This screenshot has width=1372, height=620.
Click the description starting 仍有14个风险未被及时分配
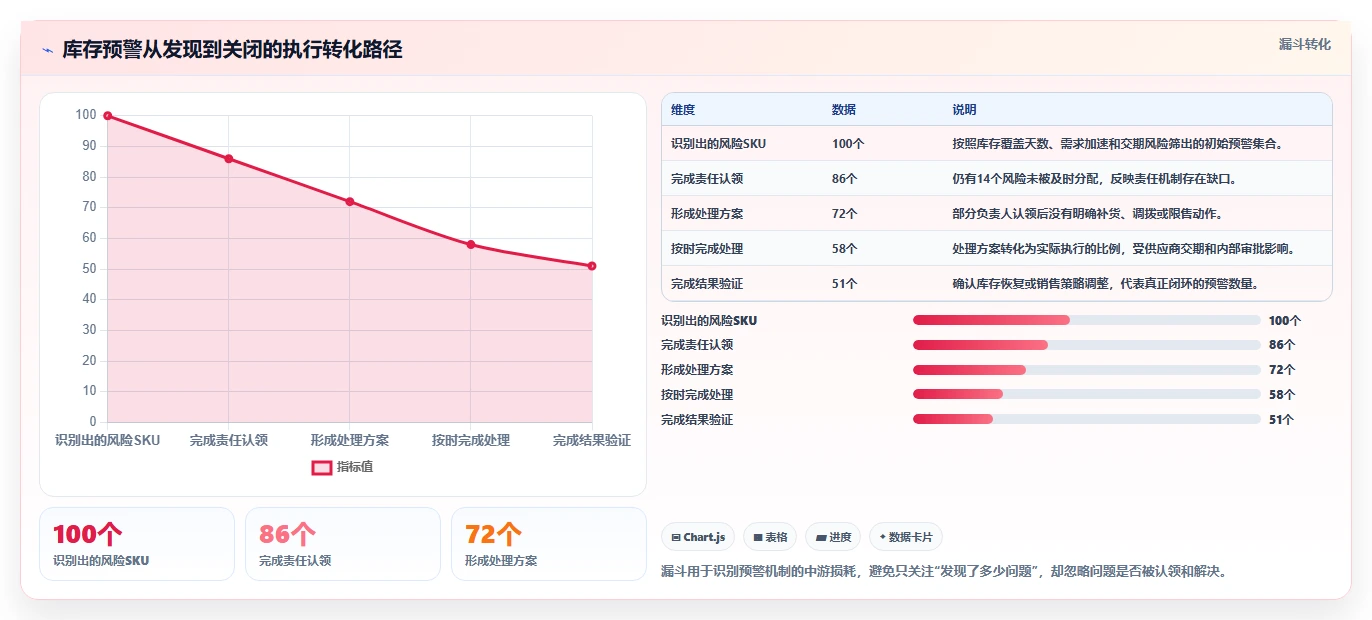coord(1094,179)
